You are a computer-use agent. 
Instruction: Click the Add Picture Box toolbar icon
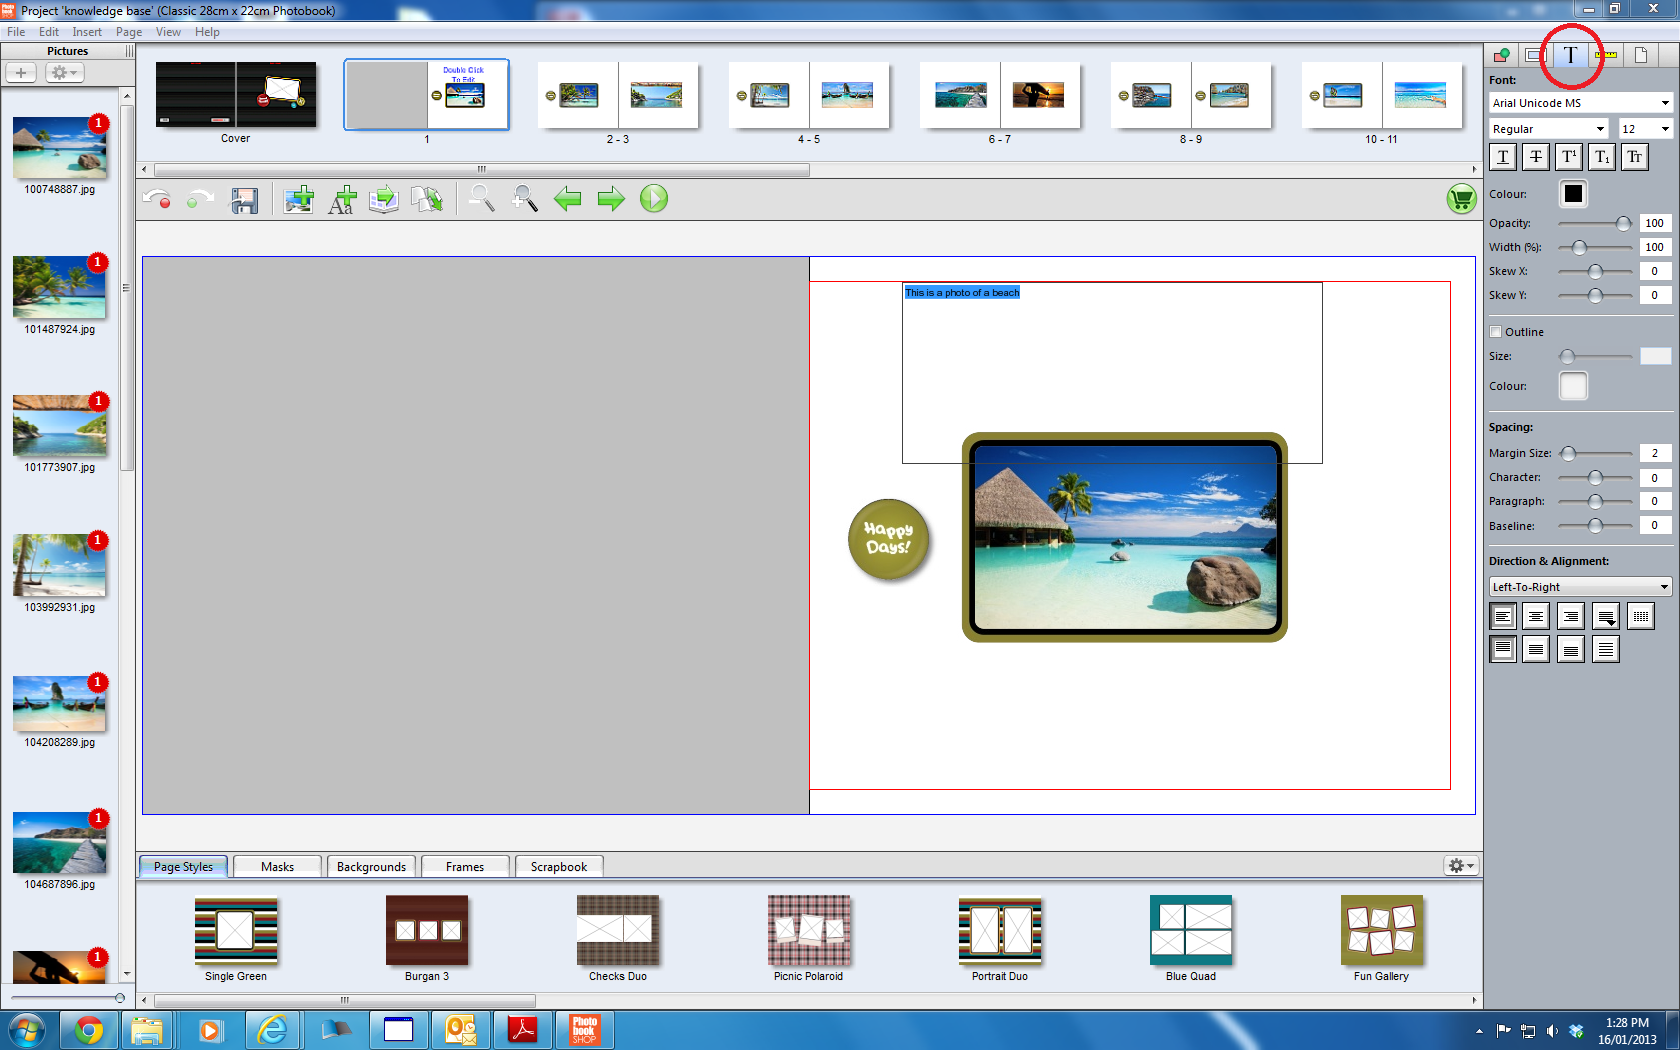[298, 199]
